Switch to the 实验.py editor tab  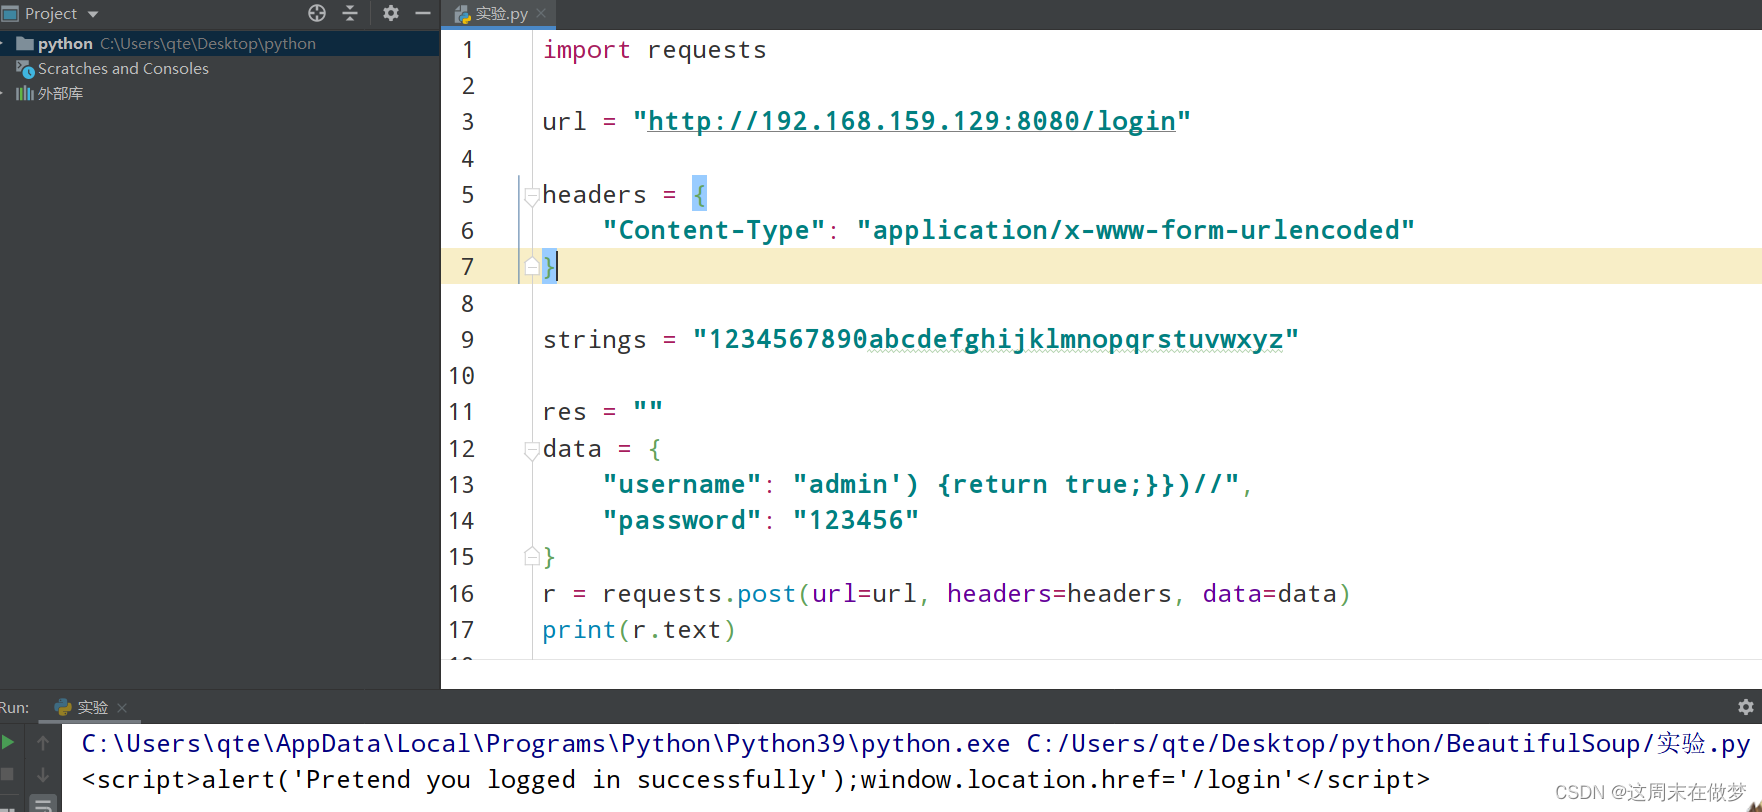(x=500, y=14)
